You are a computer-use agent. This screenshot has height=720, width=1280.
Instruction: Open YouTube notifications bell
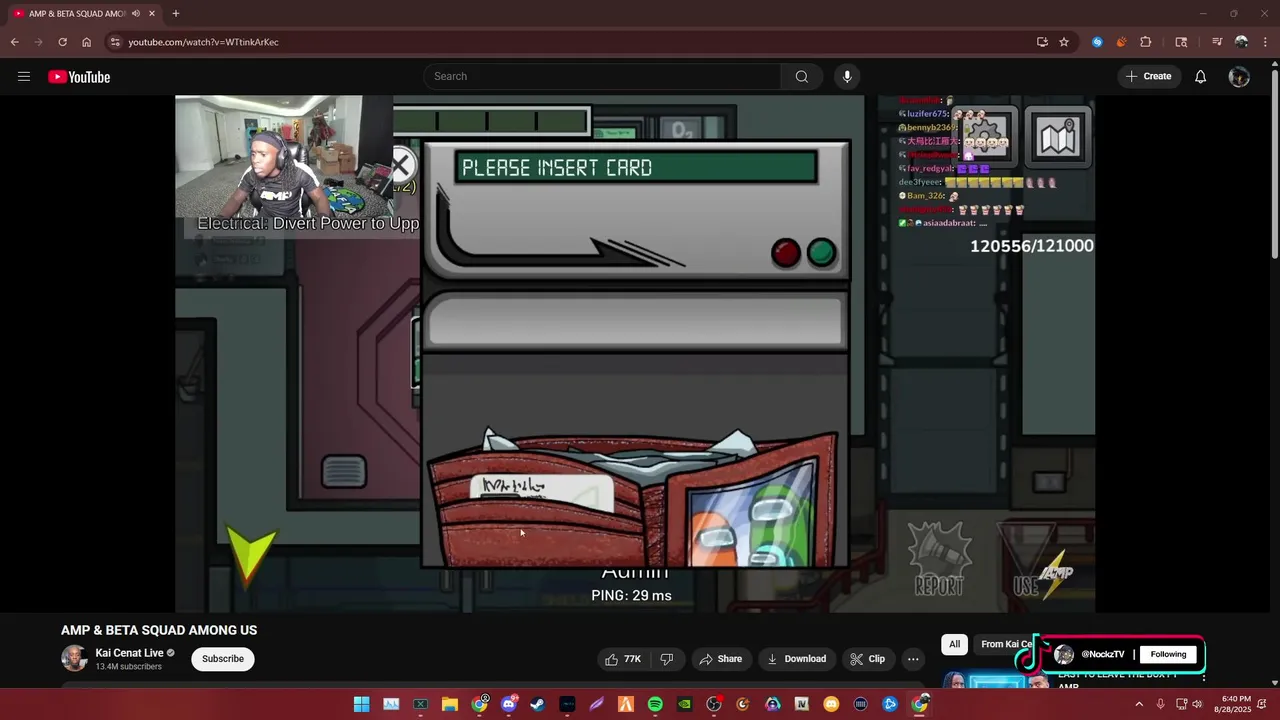pos(1200,77)
